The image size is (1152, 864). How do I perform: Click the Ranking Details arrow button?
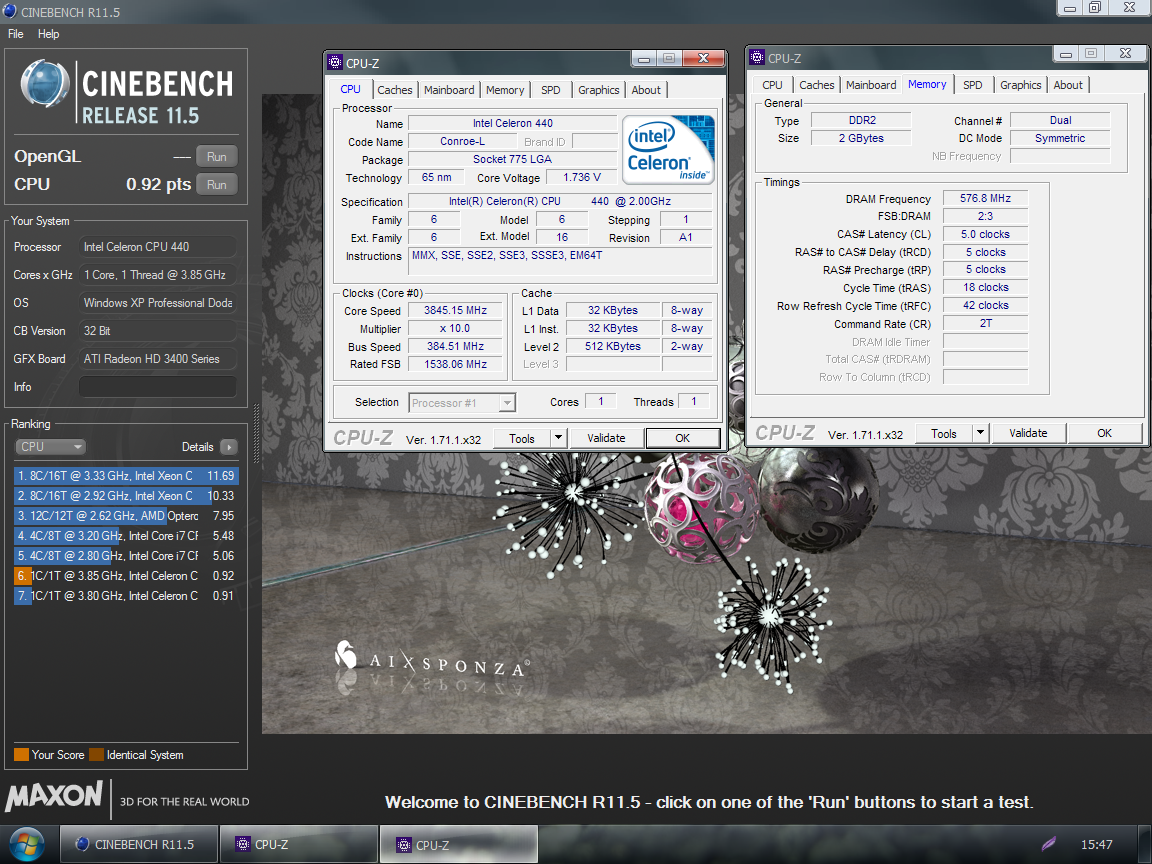point(228,447)
